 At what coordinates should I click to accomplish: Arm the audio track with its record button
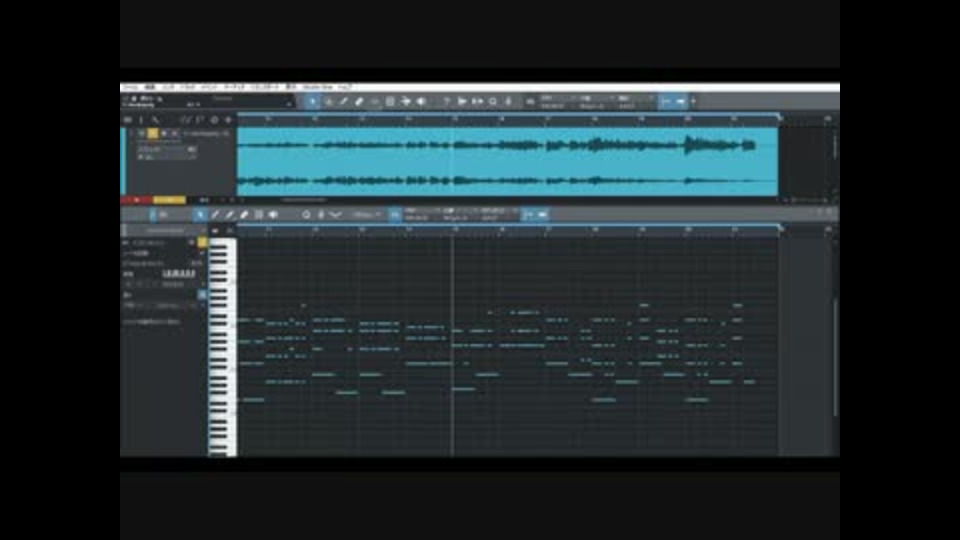click(163, 133)
